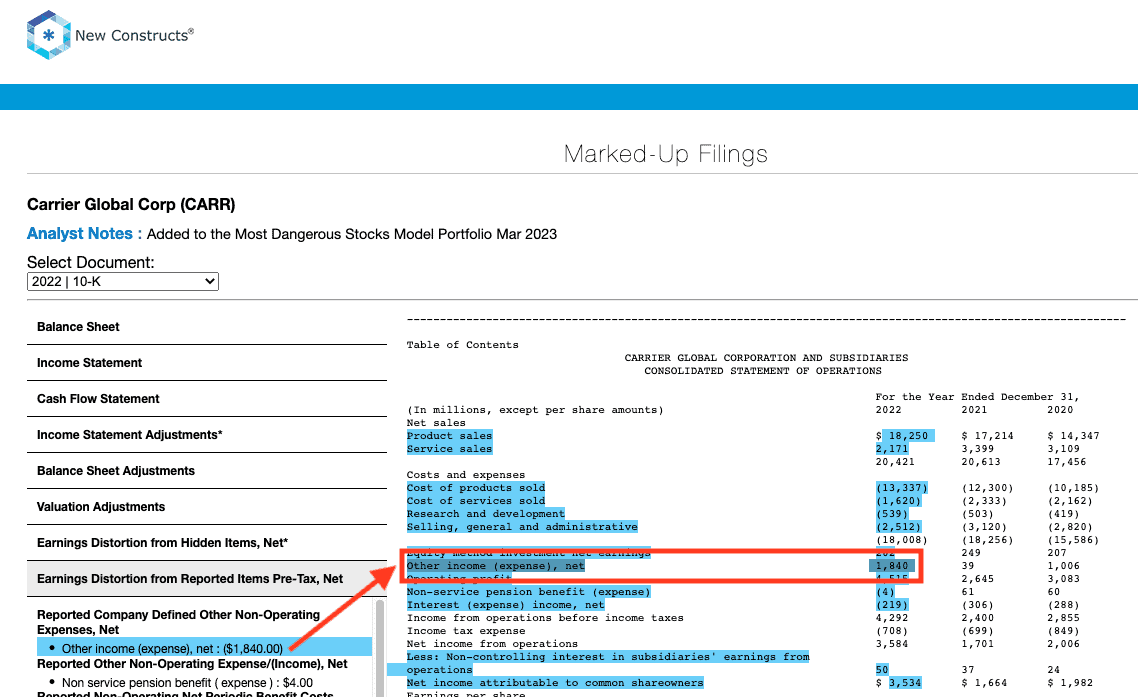Click the sidebar panel vertical scrollbar
Viewport: 1138px width, 697px height.
tap(380, 648)
